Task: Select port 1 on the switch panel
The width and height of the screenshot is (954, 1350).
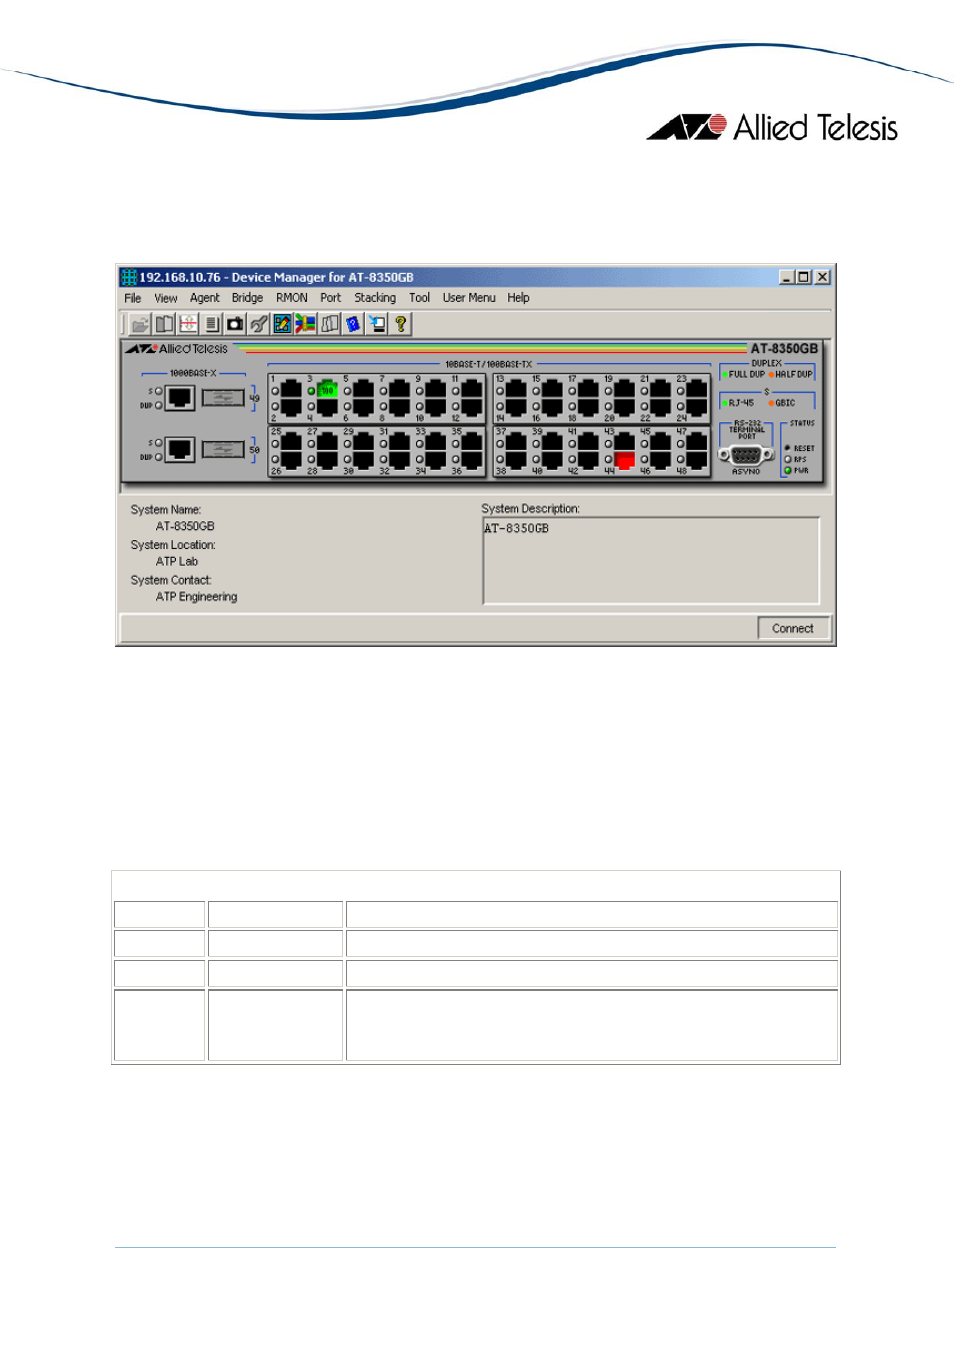Action: (x=291, y=390)
